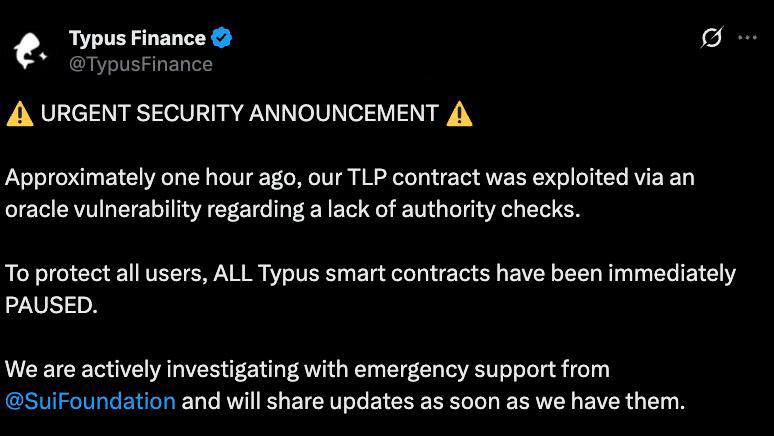Open the Typus Finance profile avatar
Viewport: 774px width, 436px height.
30,50
